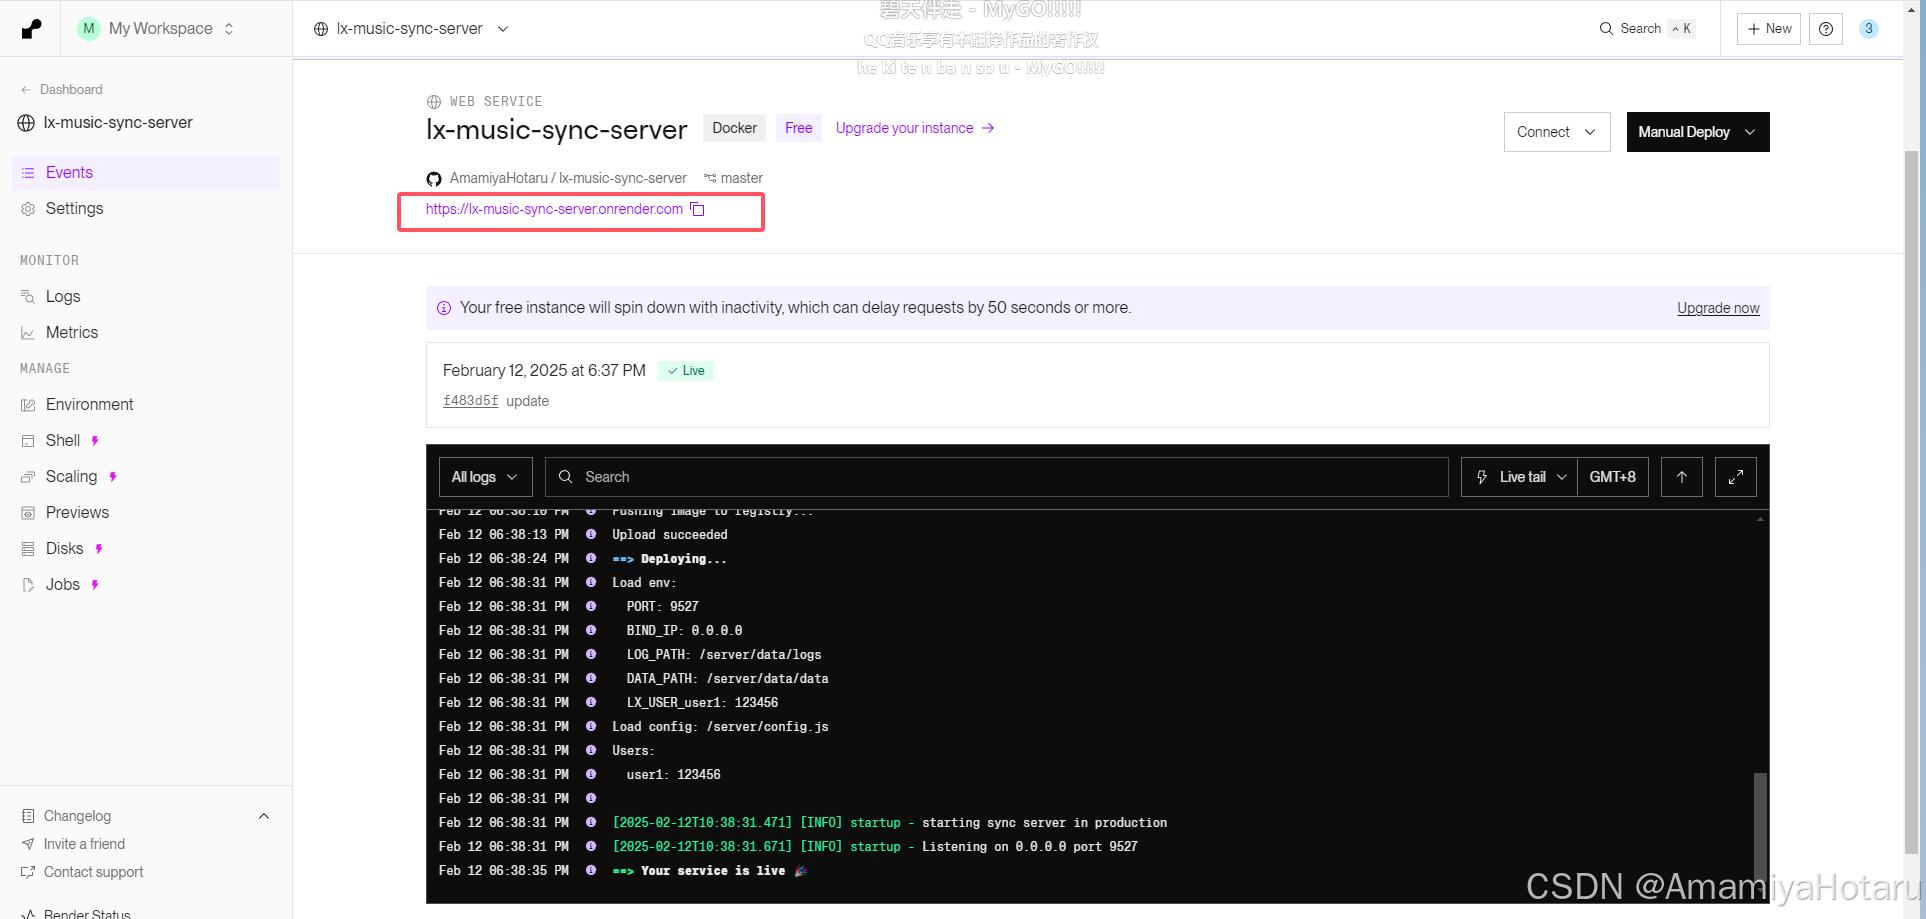Click Invite a friend
1926x919 pixels.
84,844
